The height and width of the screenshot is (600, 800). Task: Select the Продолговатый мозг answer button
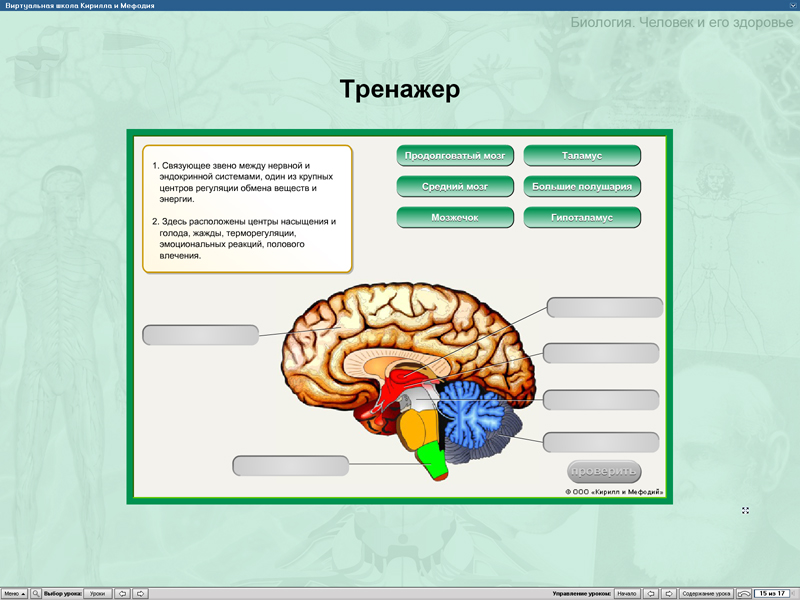456,155
